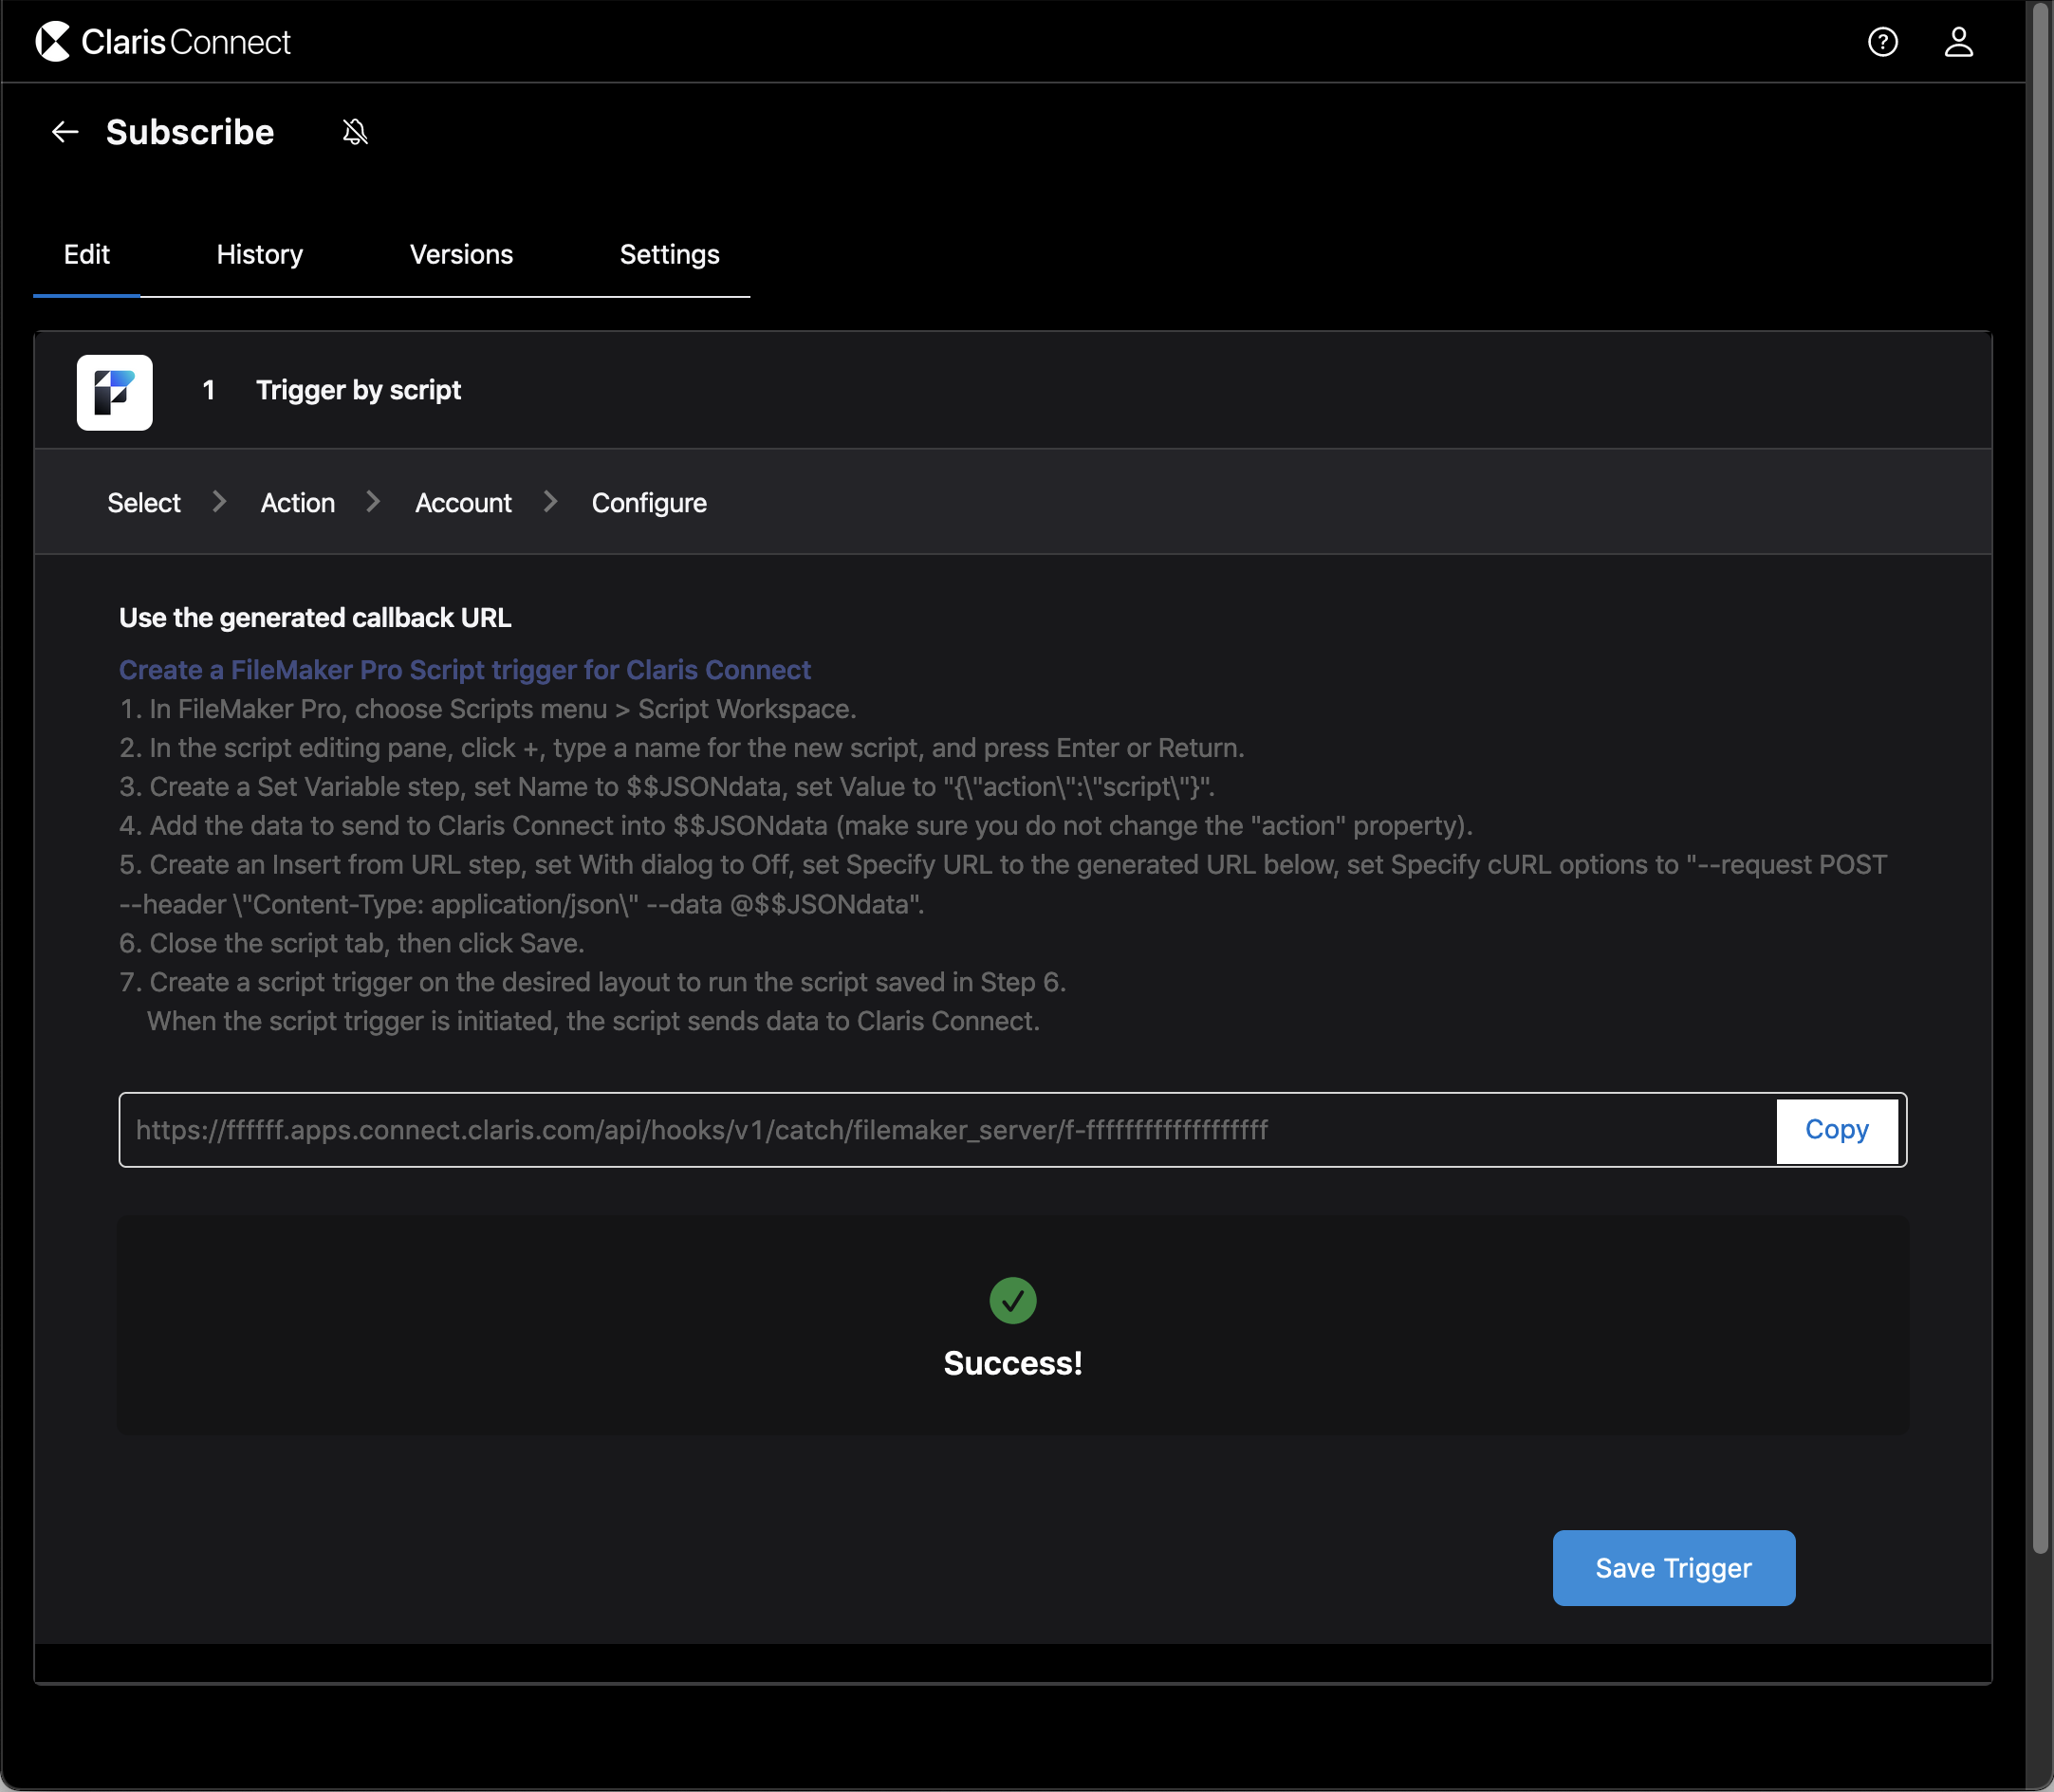
Task: Open the Account step in the breadcrumb
Action: (462, 502)
